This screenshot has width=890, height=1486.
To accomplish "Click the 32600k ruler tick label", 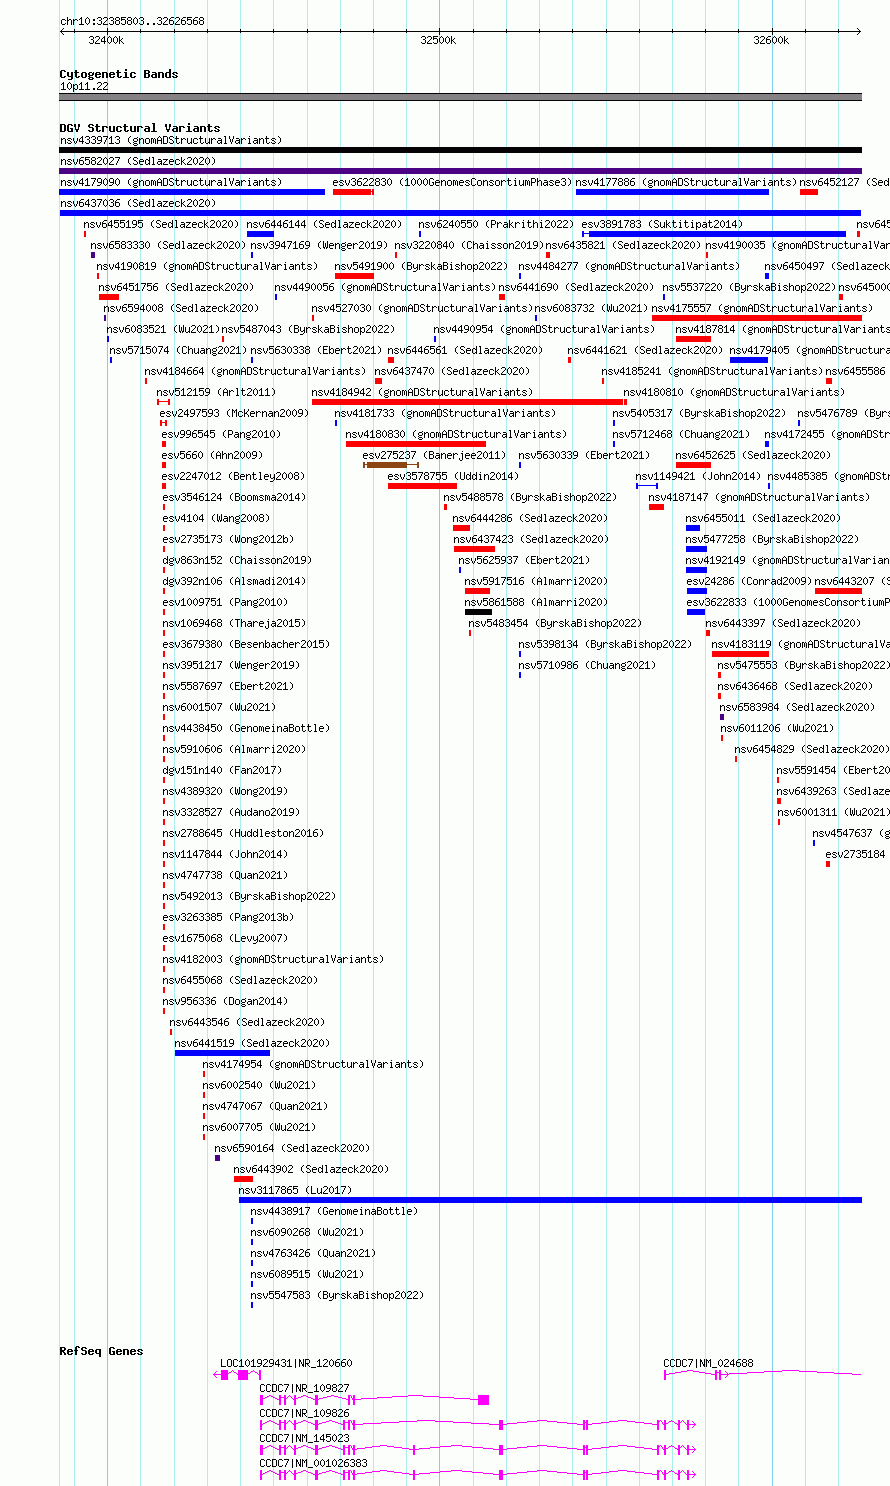I will [x=771, y=40].
